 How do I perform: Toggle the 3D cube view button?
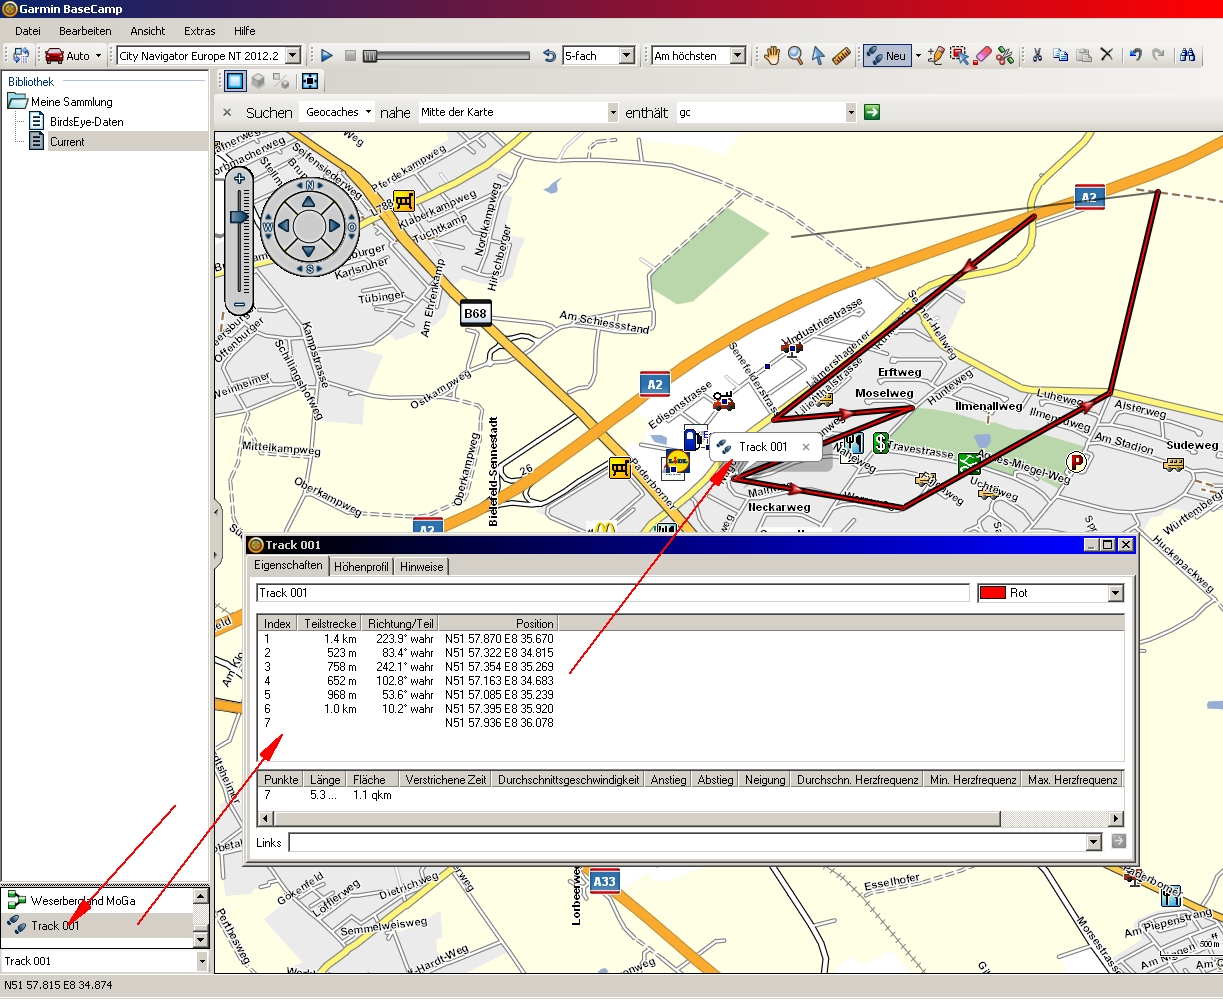tap(258, 82)
